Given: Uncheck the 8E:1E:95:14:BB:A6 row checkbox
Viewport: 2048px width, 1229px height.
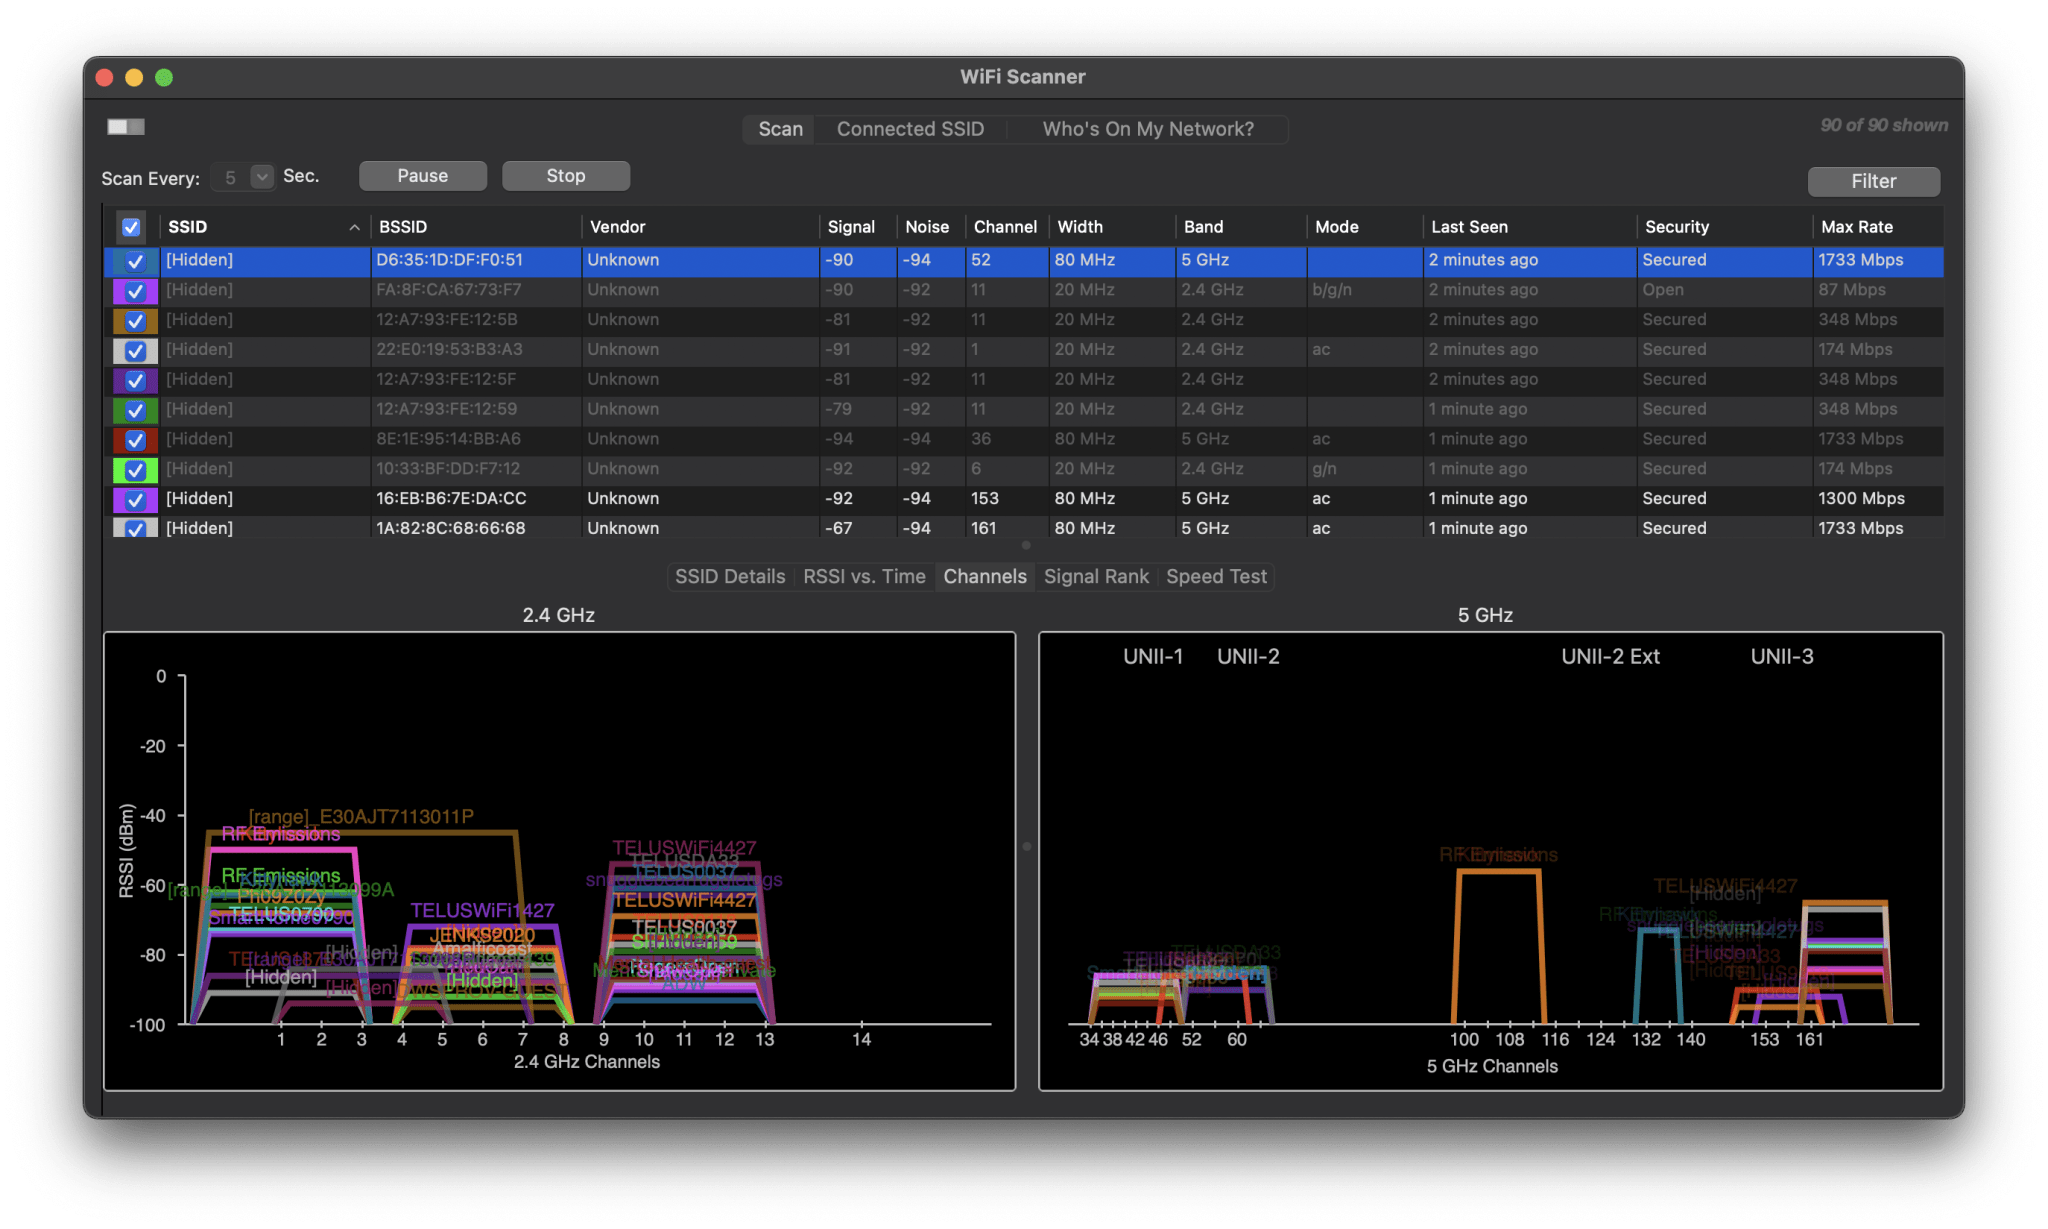Looking at the screenshot, I should pyautogui.click(x=135, y=440).
